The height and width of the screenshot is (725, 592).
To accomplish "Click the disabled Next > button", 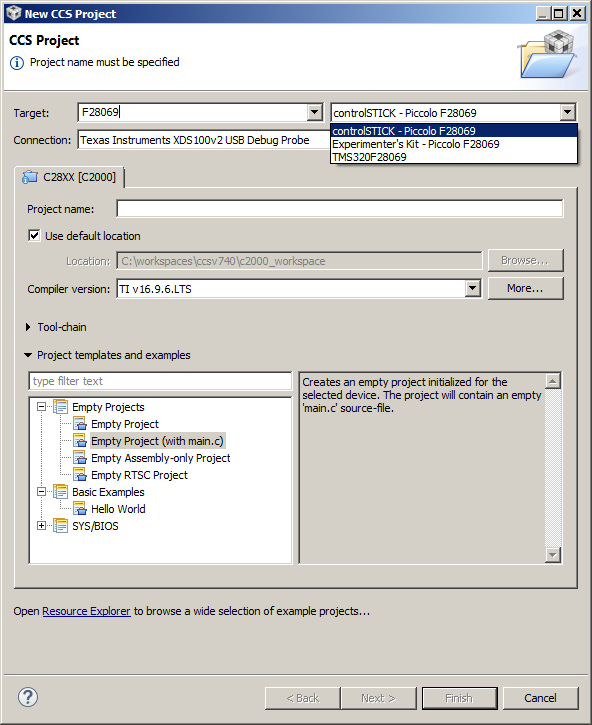I will (x=378, y=698).
